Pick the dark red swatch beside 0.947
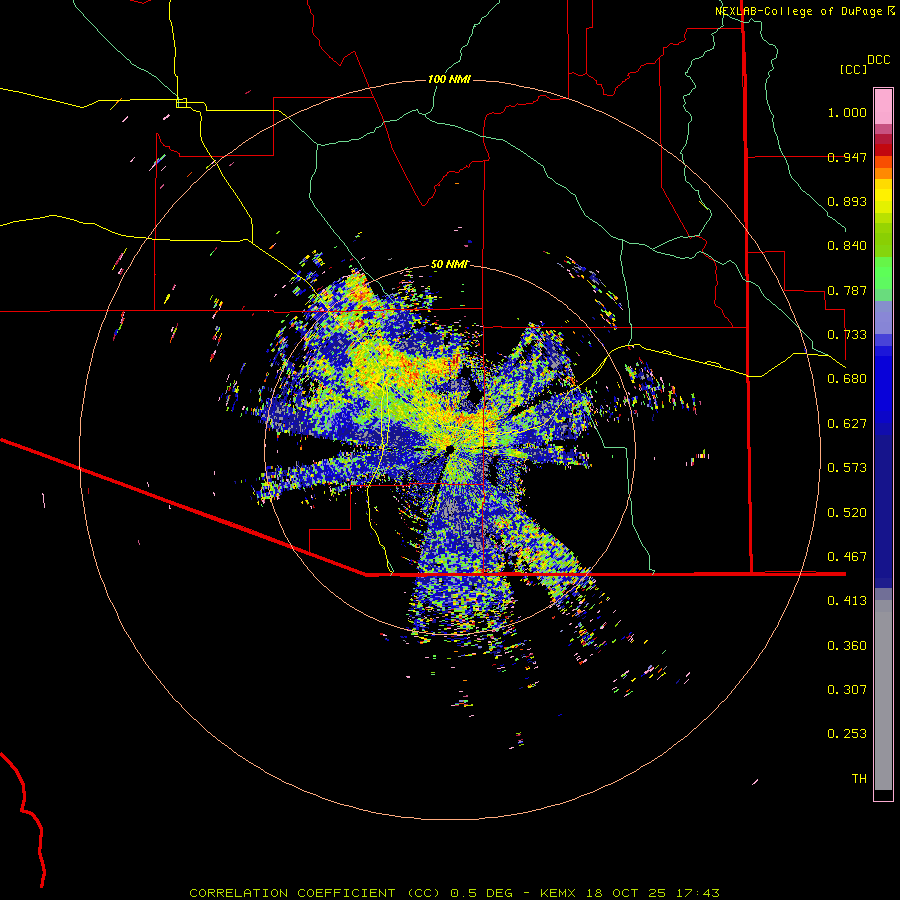 [x=883, y=150]
